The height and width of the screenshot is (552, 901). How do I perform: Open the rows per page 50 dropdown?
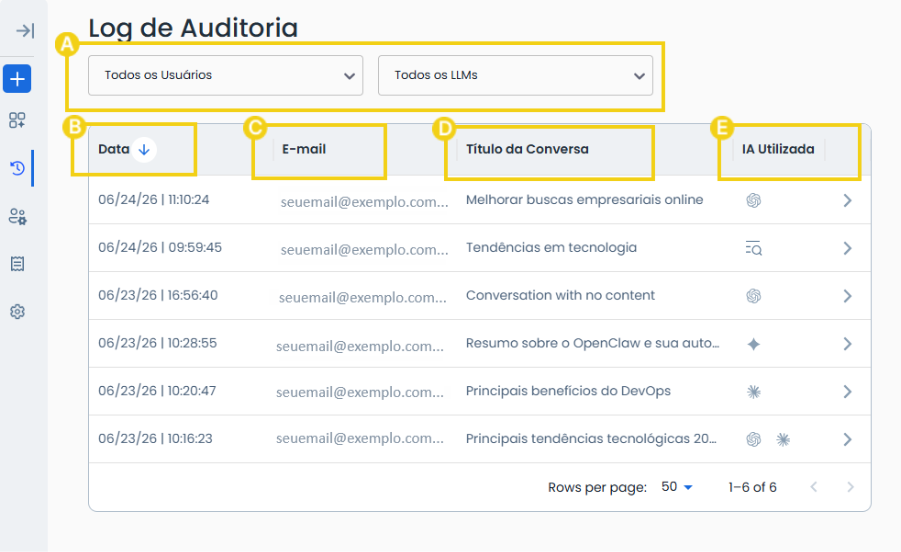(677, 487)
